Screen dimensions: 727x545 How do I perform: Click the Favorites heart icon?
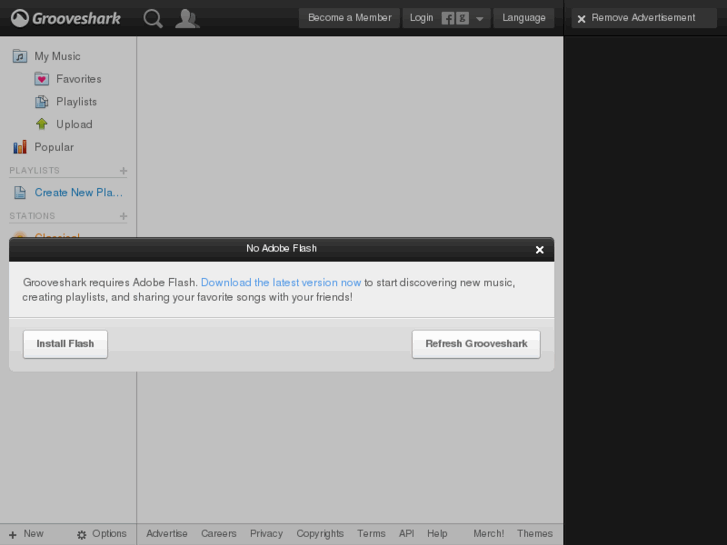tap(42, 79)
